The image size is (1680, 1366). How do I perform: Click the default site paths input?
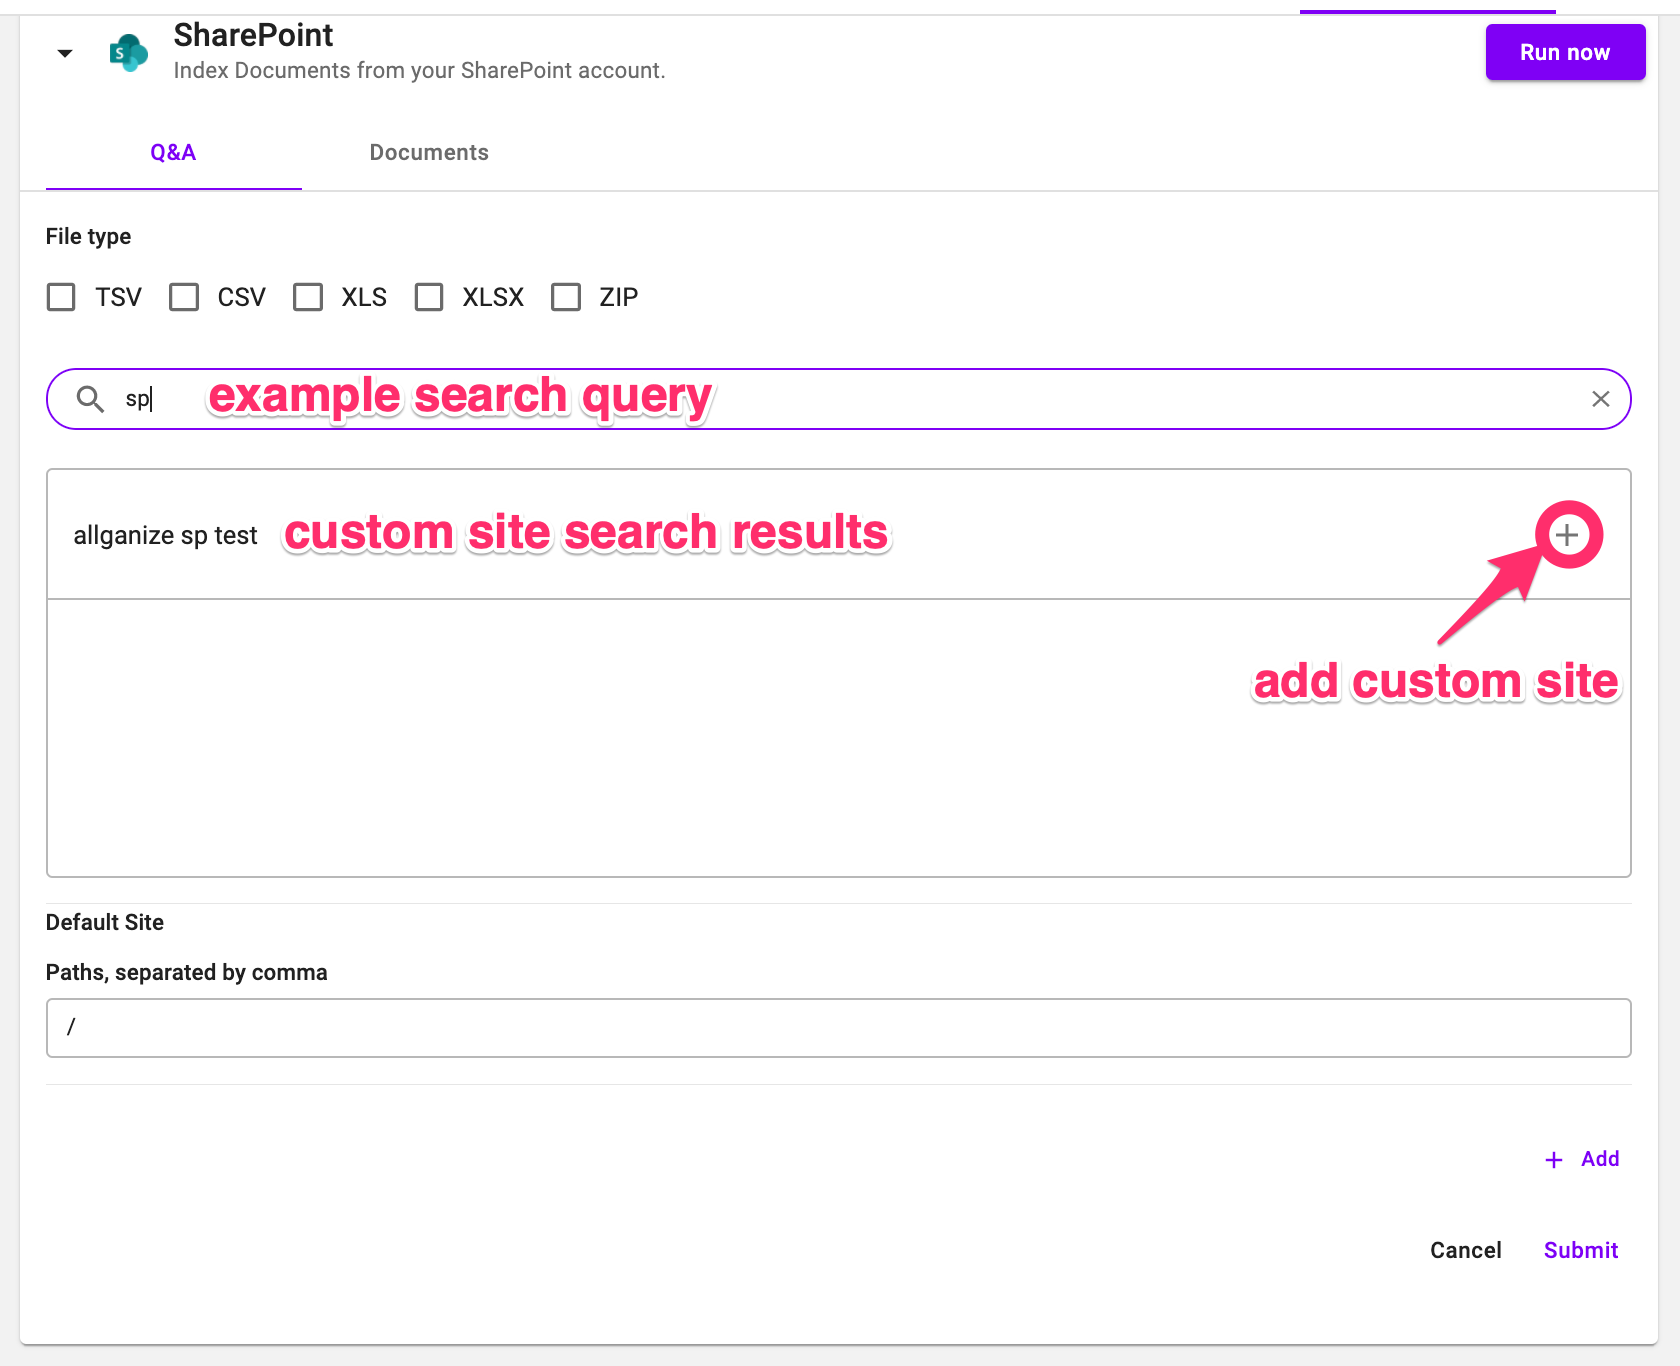(x=839, y=1028)
